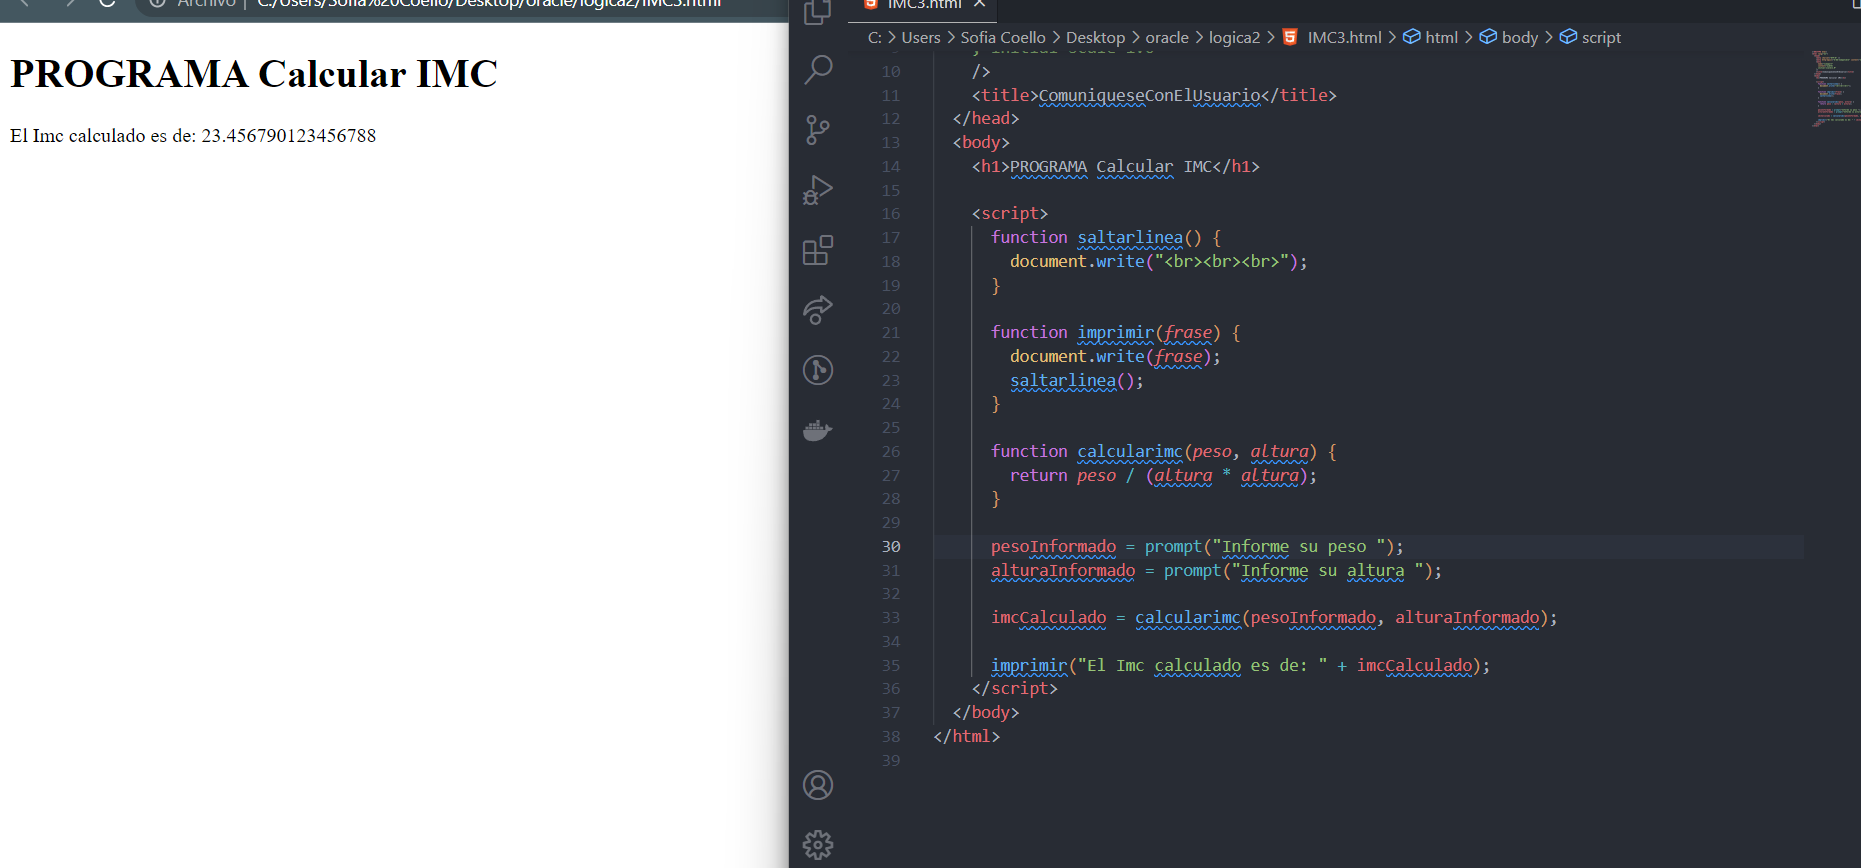Image resolution: width=1861 pixels, height=868 pixels.
Task: Click line number 30 in the gutter
Action: (891, 546)
